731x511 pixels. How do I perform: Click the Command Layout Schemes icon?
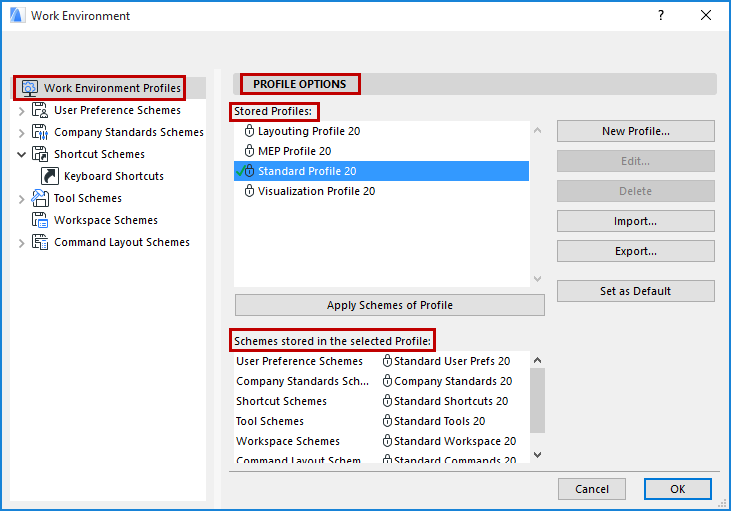tap(40, 242)
